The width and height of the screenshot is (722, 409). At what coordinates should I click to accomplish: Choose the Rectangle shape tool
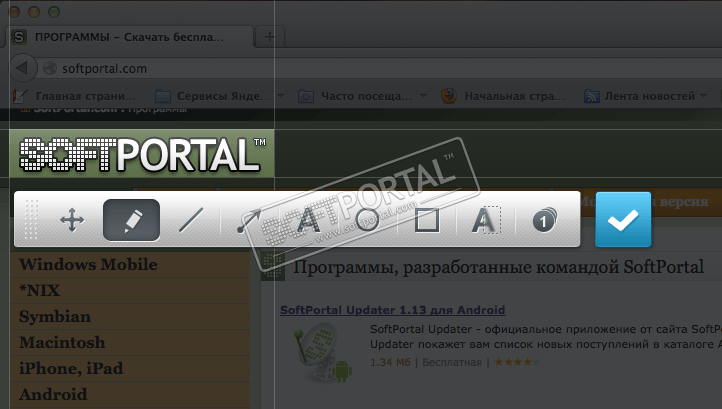click(427, 220)
